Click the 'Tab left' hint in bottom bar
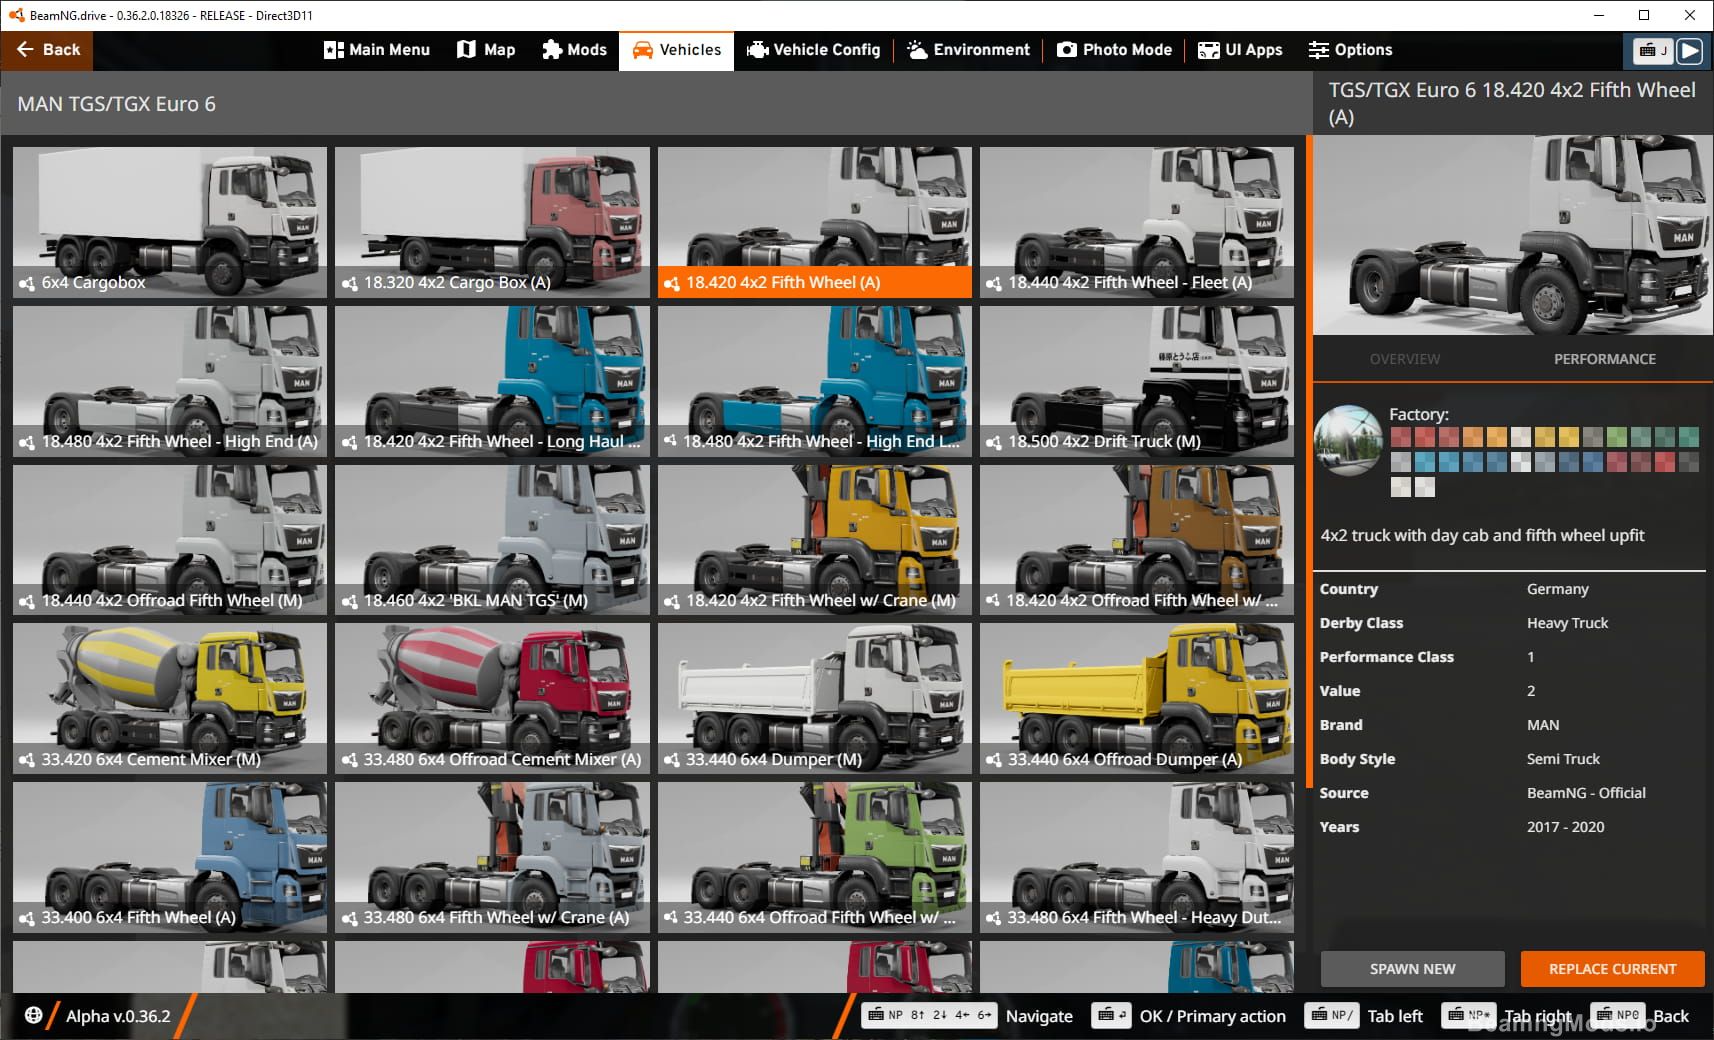Screen dimensions: 1714x1040 1395,1016
